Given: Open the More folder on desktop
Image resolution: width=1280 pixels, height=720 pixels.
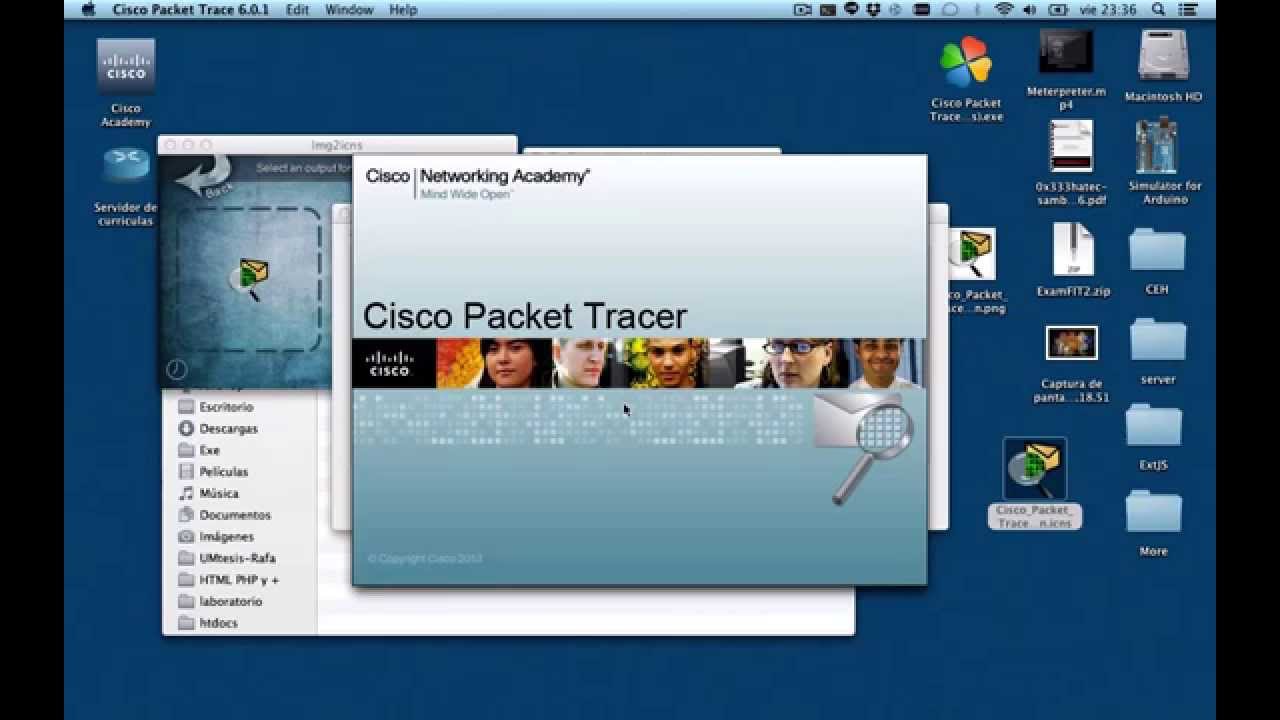Looking at the screenshot, I should pyautogui.click(x=1154, y=512).
